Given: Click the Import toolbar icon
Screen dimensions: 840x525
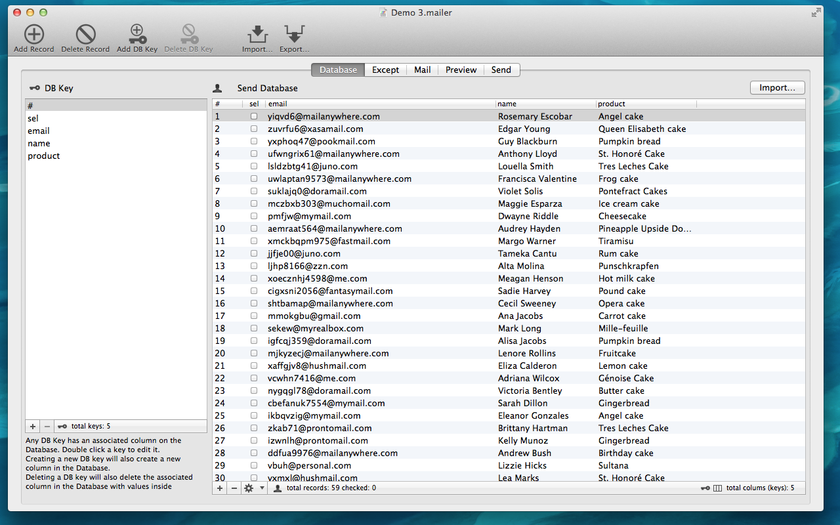Looking at the screenshot, I should click(256, 36).
